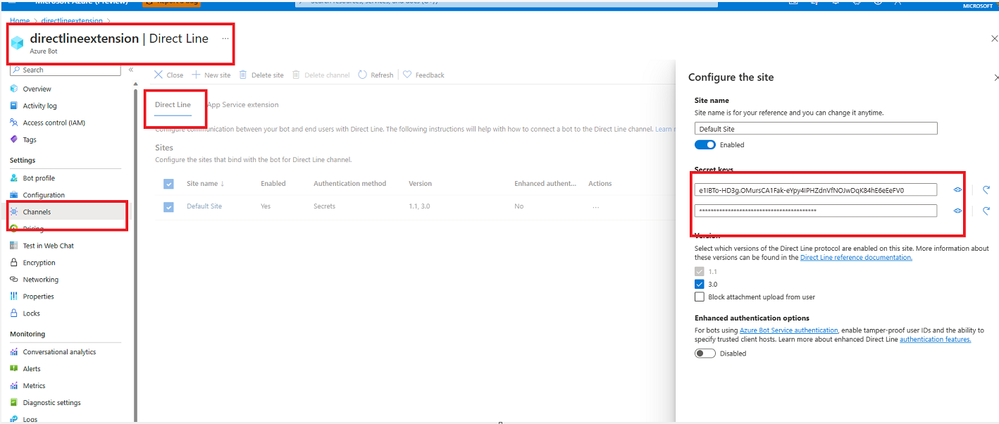This screenshot has height=424, width=999.
Task: Click the first secret key field
Action: tap(816, 190)
